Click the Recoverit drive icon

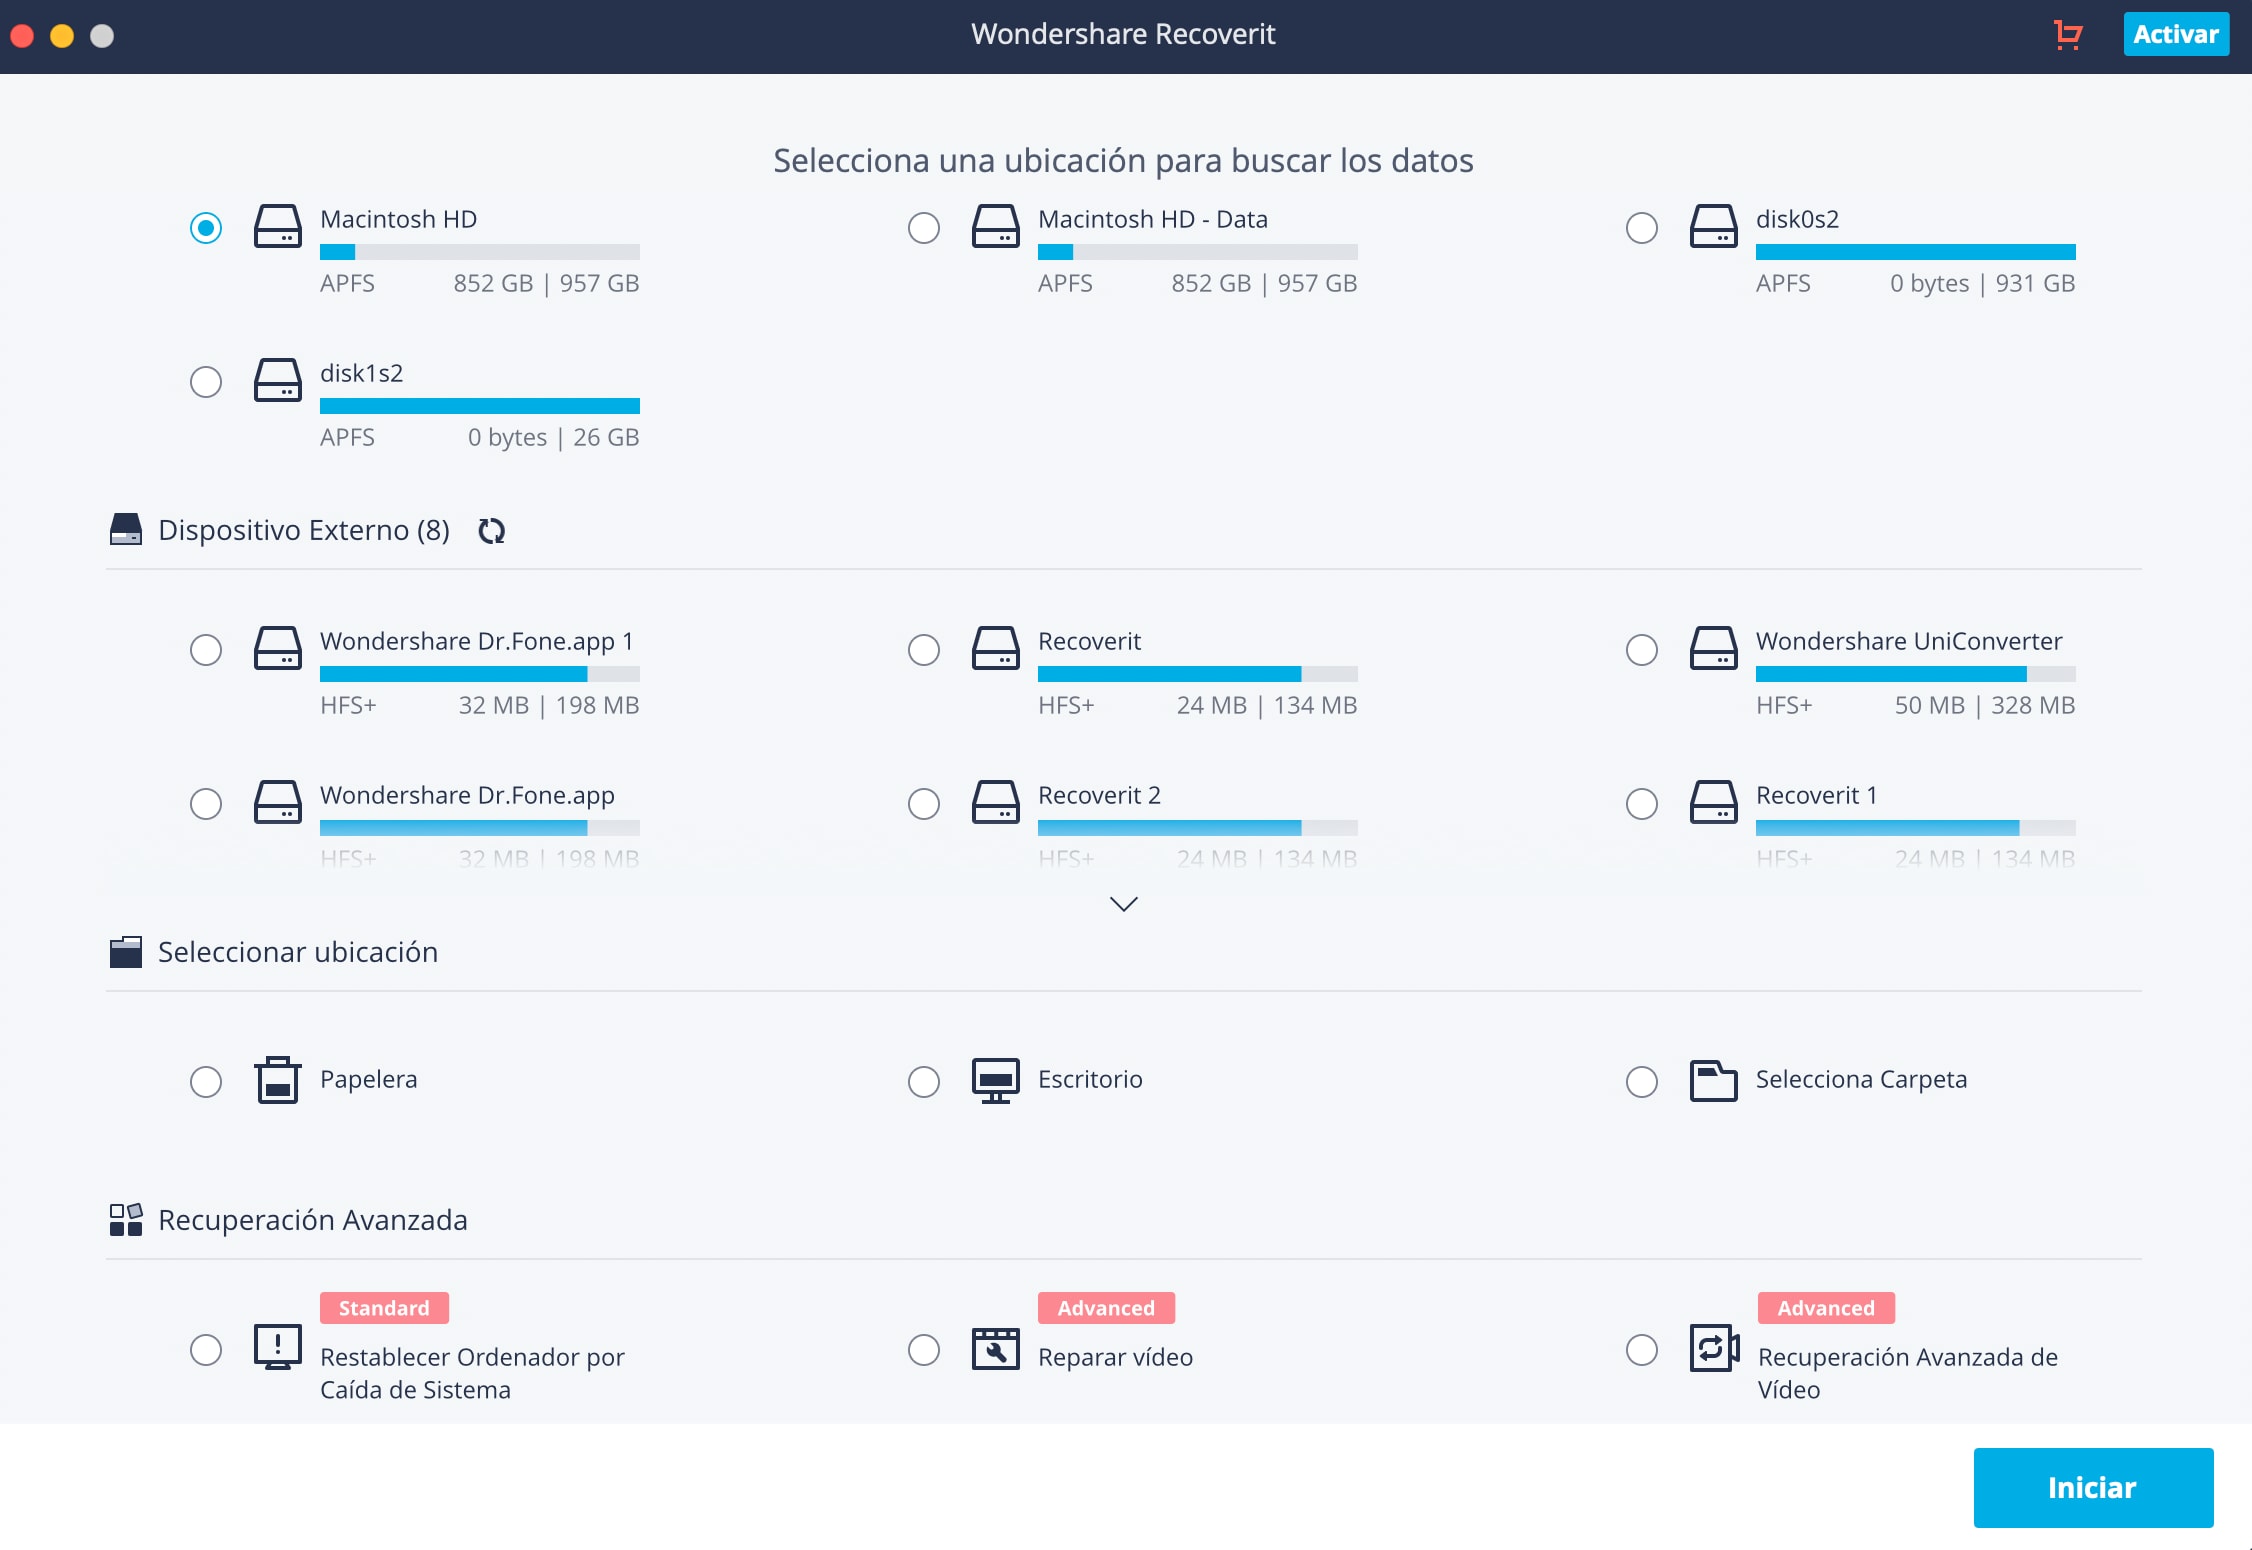[x=996, y=648]
